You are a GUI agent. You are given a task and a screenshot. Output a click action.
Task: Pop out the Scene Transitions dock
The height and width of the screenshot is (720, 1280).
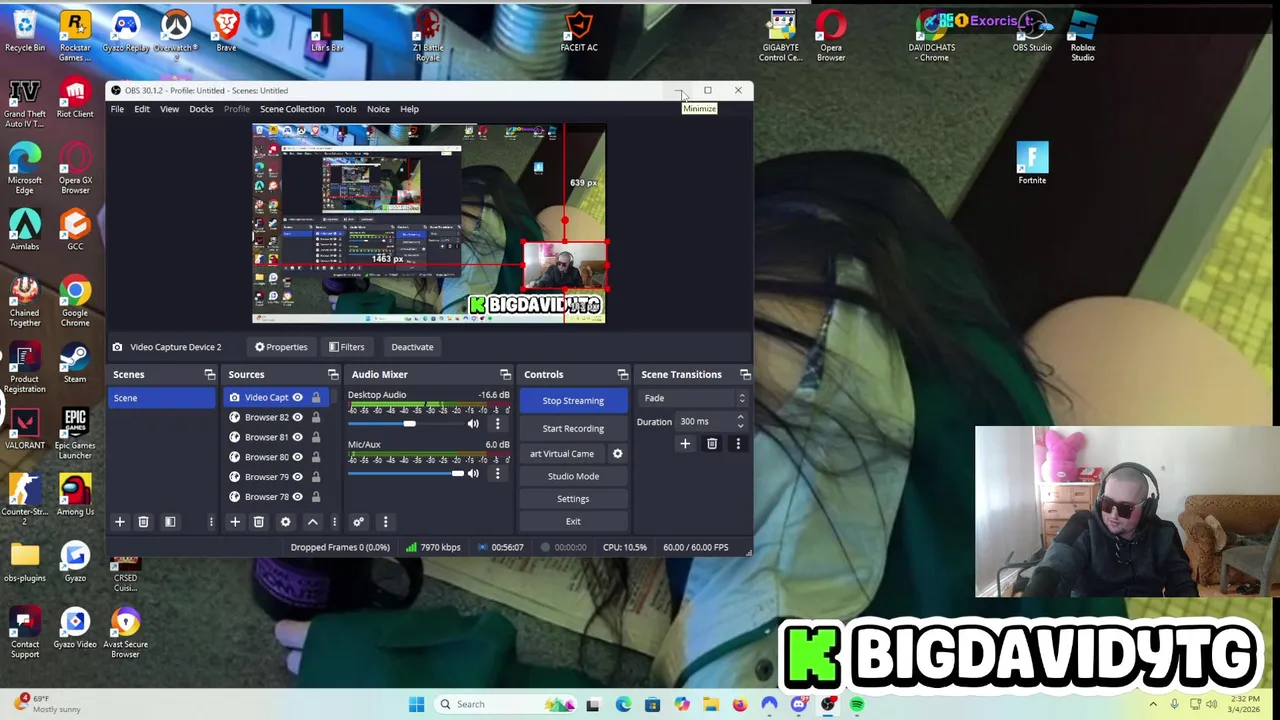click(745, 374)
